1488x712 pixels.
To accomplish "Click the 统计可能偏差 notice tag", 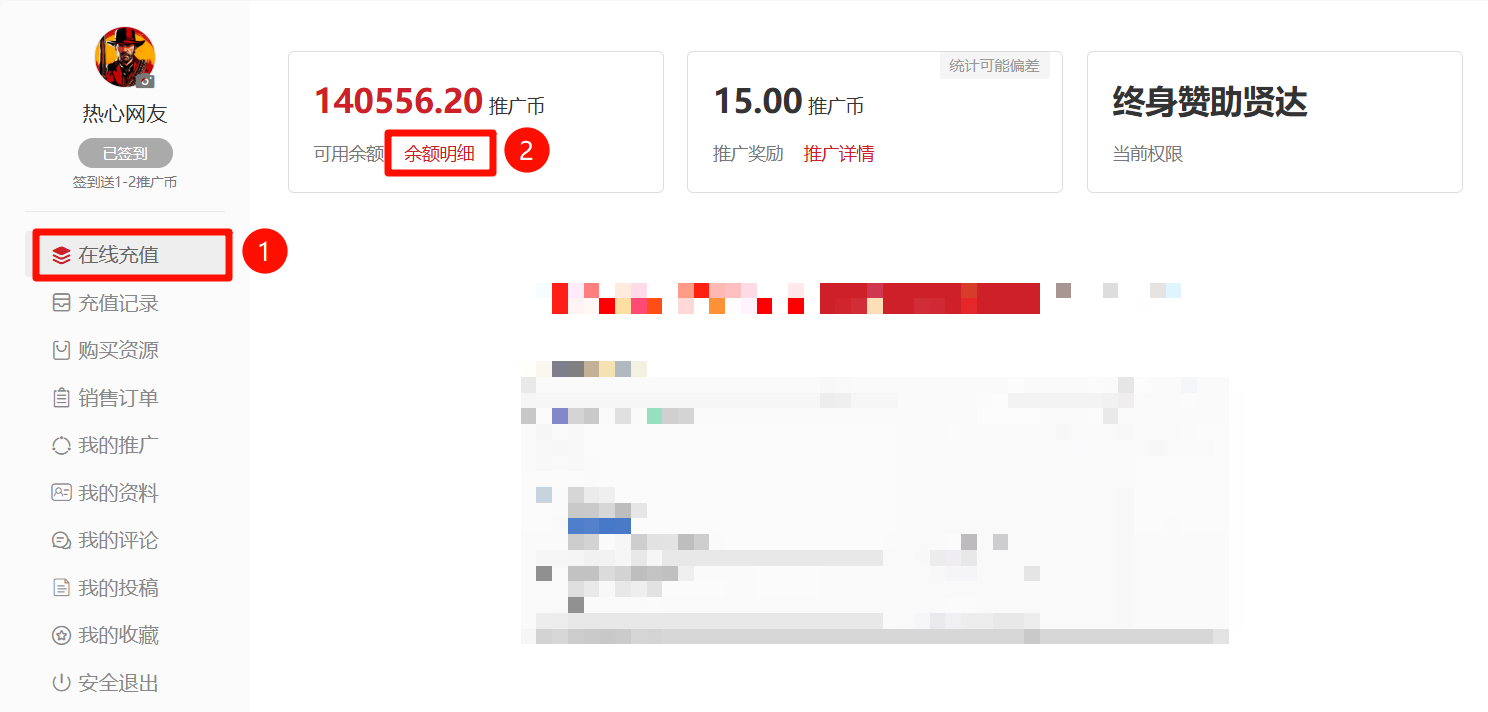I will (994, 66).
